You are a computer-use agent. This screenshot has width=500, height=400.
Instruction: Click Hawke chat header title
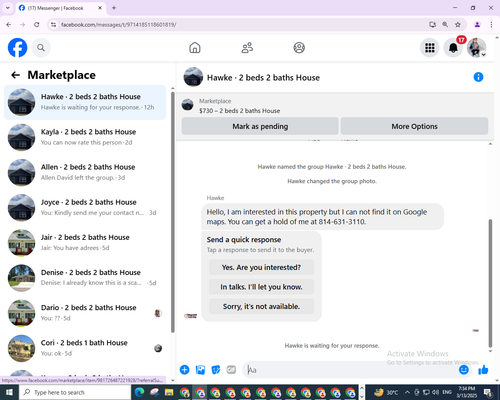coord(263,78)
